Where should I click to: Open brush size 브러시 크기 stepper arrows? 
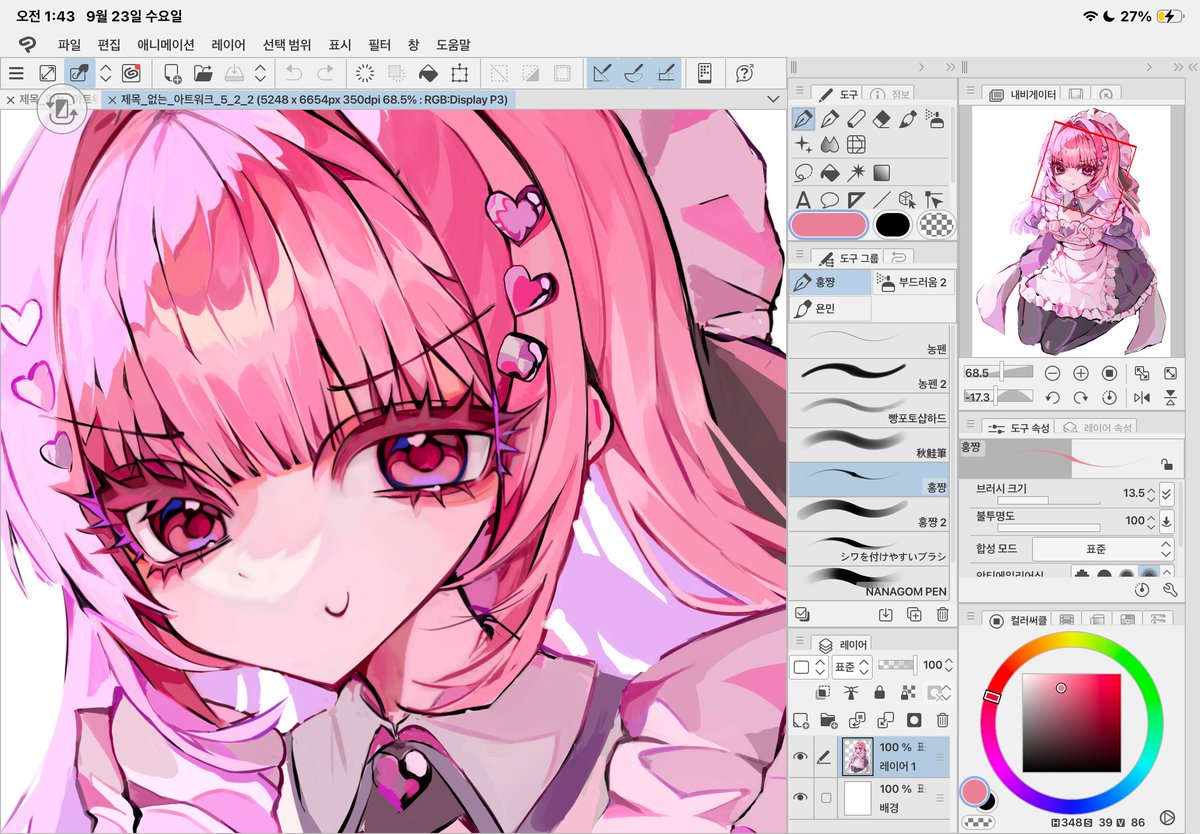coord(1151,494)
